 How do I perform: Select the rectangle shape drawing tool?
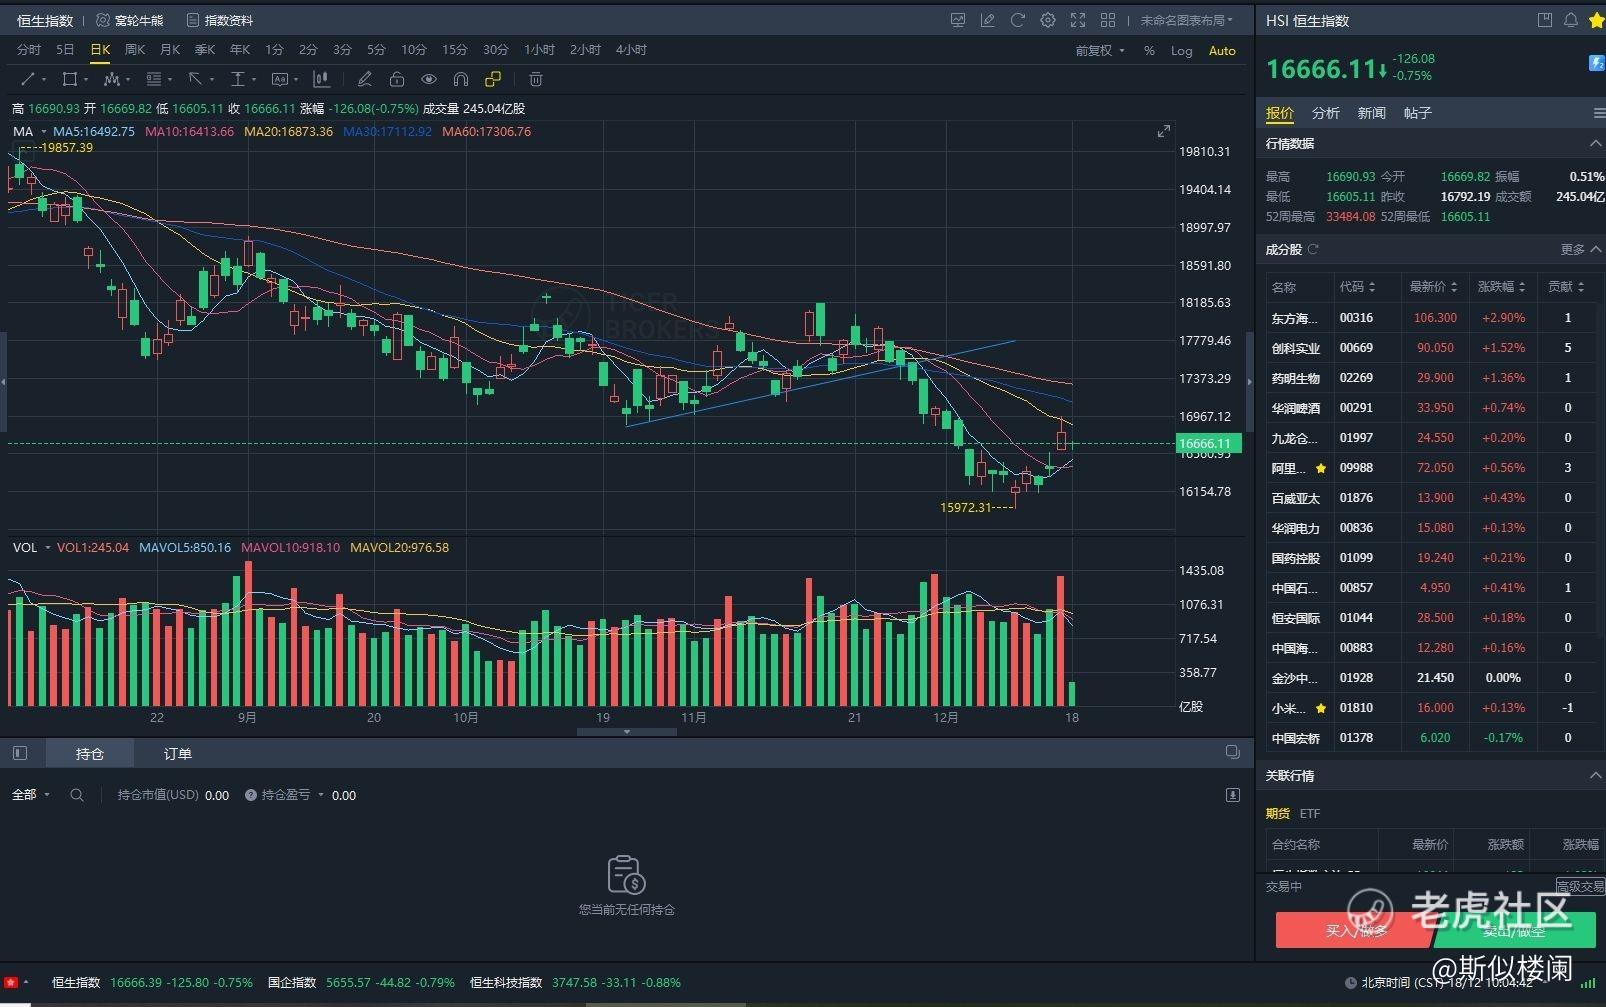coord(69,79)
